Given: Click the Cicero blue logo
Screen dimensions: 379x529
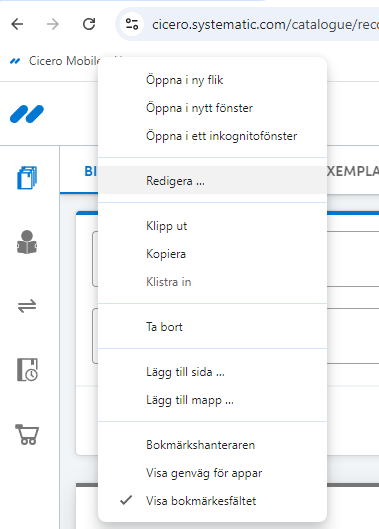Looking at the screenshot, I should (27, 114).
